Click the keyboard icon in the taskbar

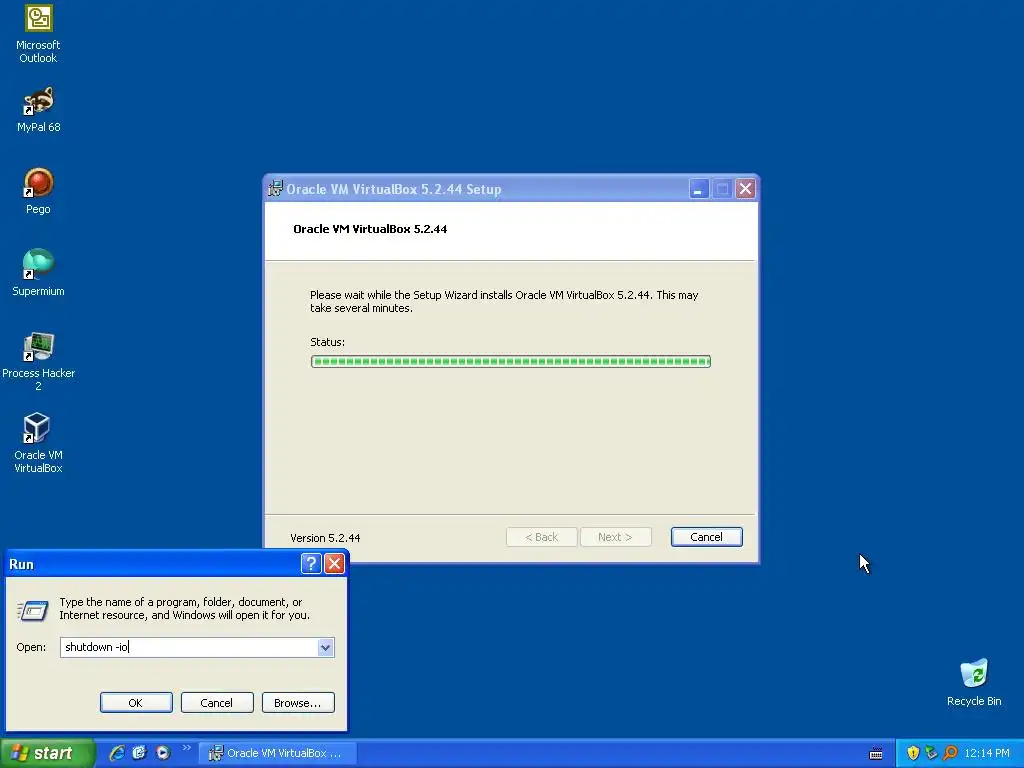coord(876,754)
